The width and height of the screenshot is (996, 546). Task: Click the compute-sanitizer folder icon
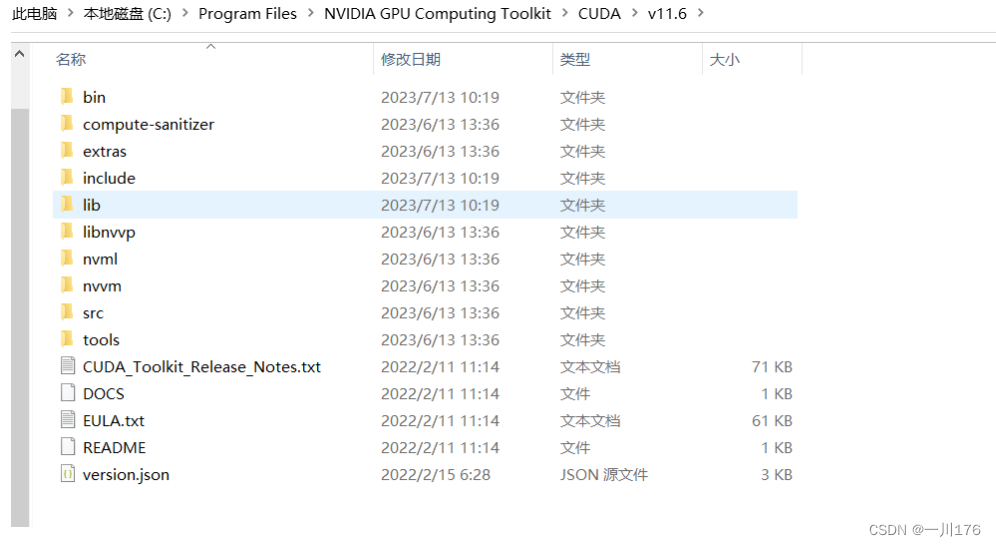tap(67, 123)
